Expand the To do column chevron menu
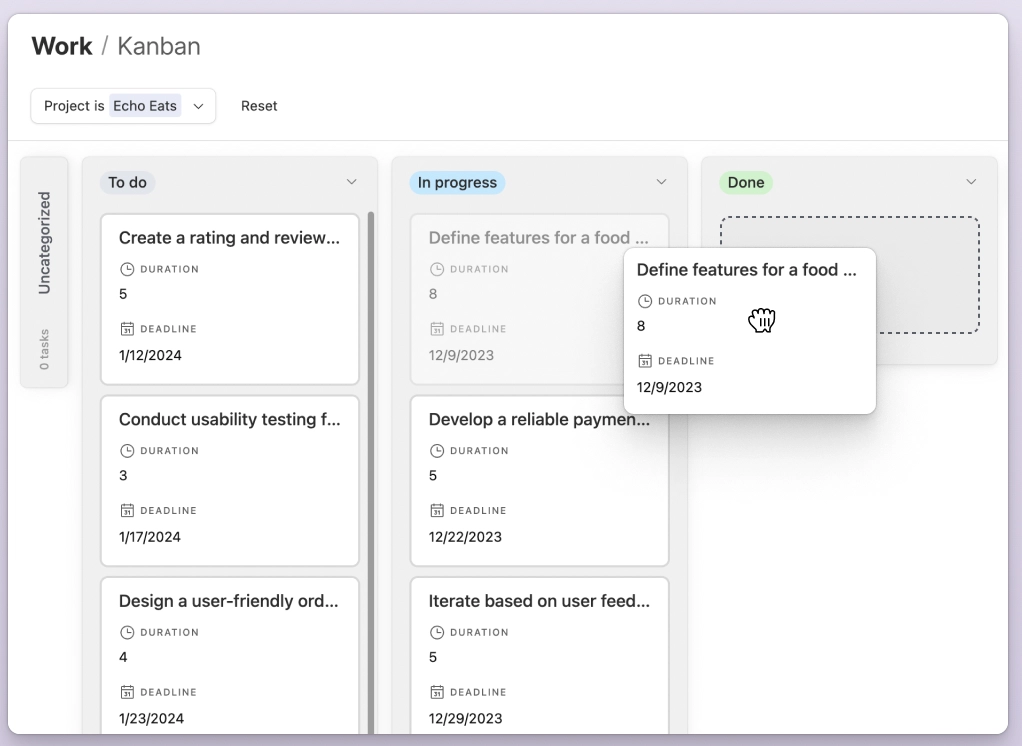 pos(351,182)
